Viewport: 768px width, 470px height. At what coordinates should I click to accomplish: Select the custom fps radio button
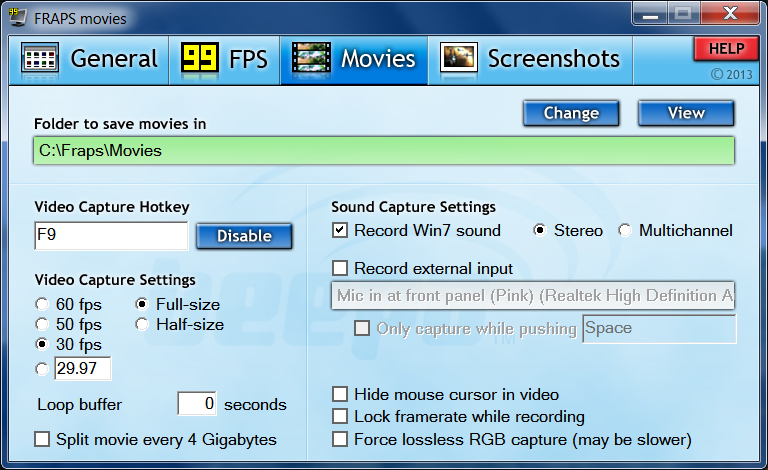(x=42, y=369)
